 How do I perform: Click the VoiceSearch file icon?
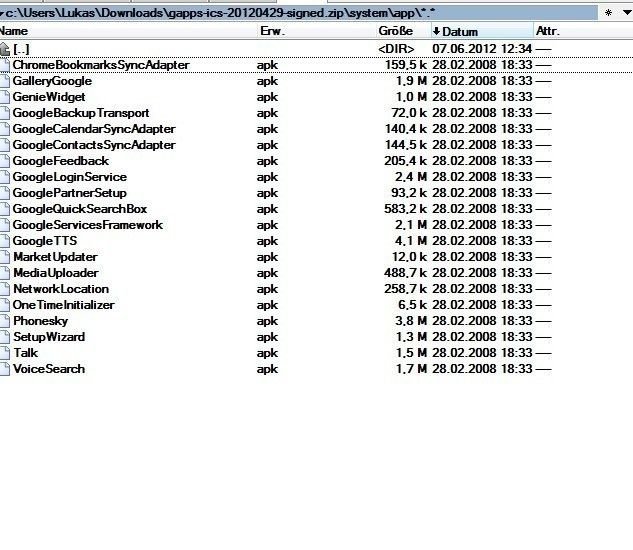[4, 369]
